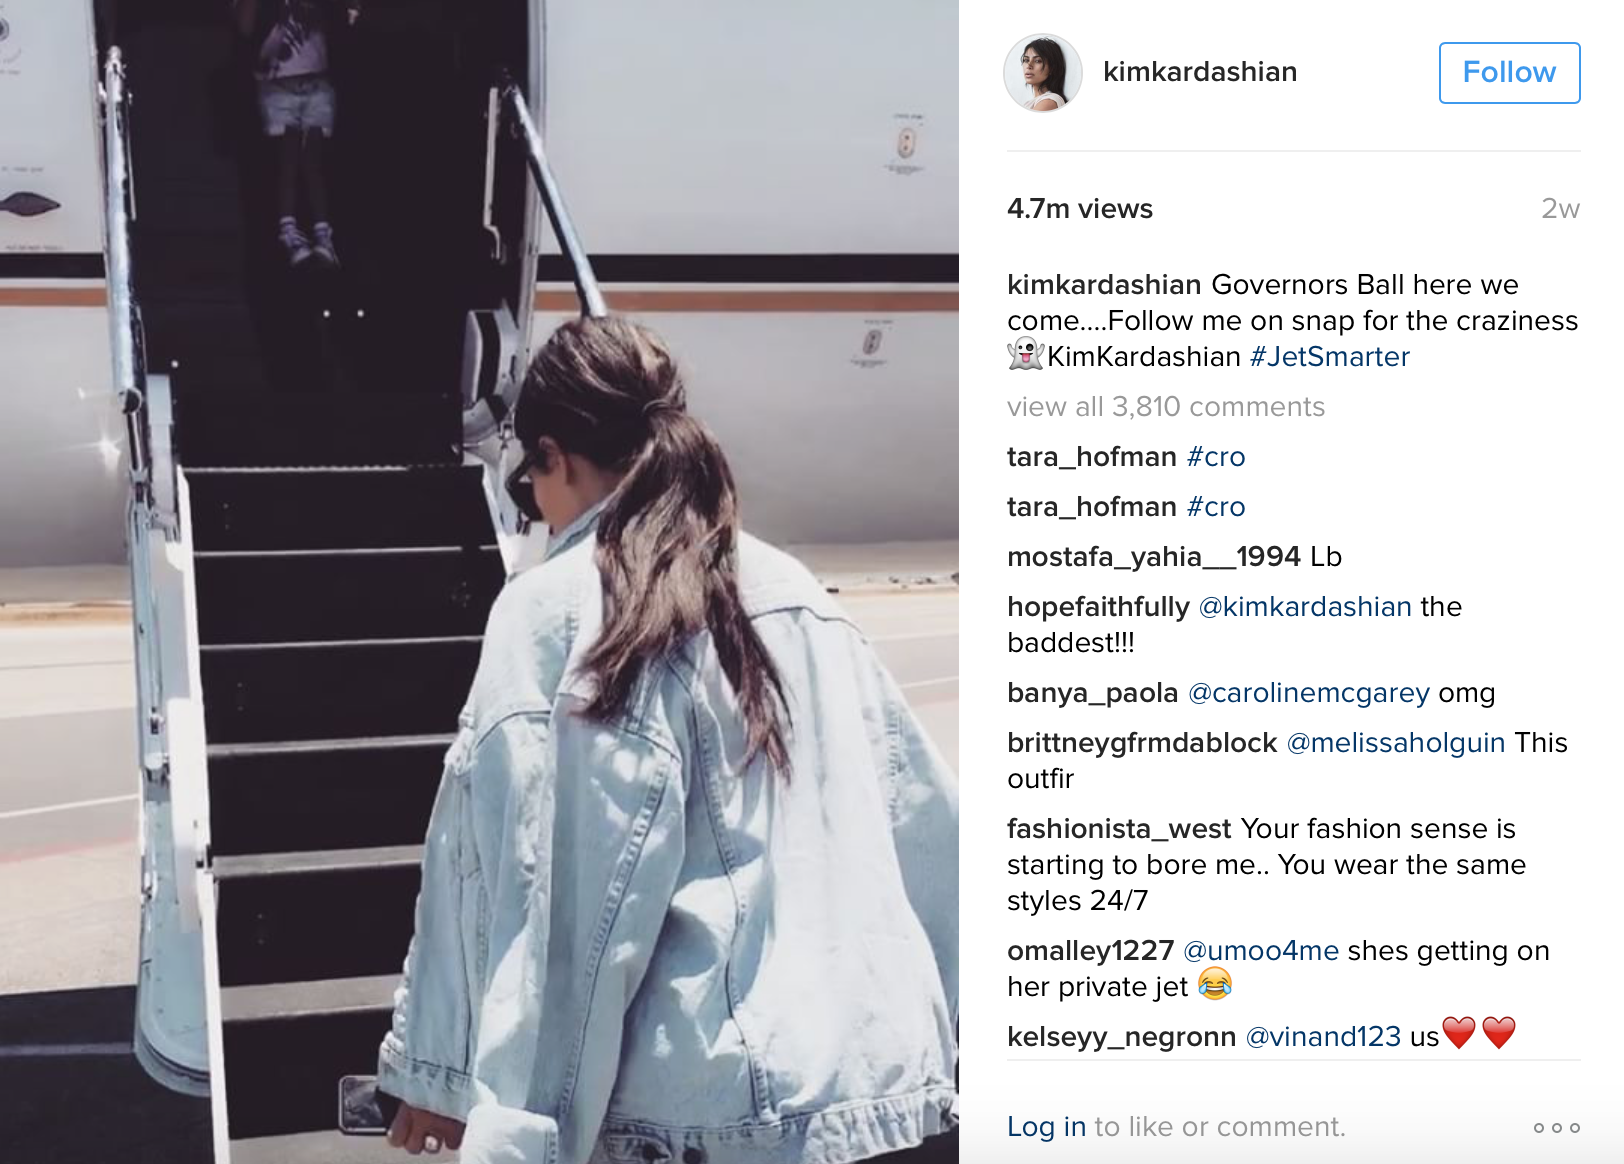Viewport: 1624px width, 1164px height.
Task: Click the Log in link
Action: pyautogui.click(x=1046, y=1127)
